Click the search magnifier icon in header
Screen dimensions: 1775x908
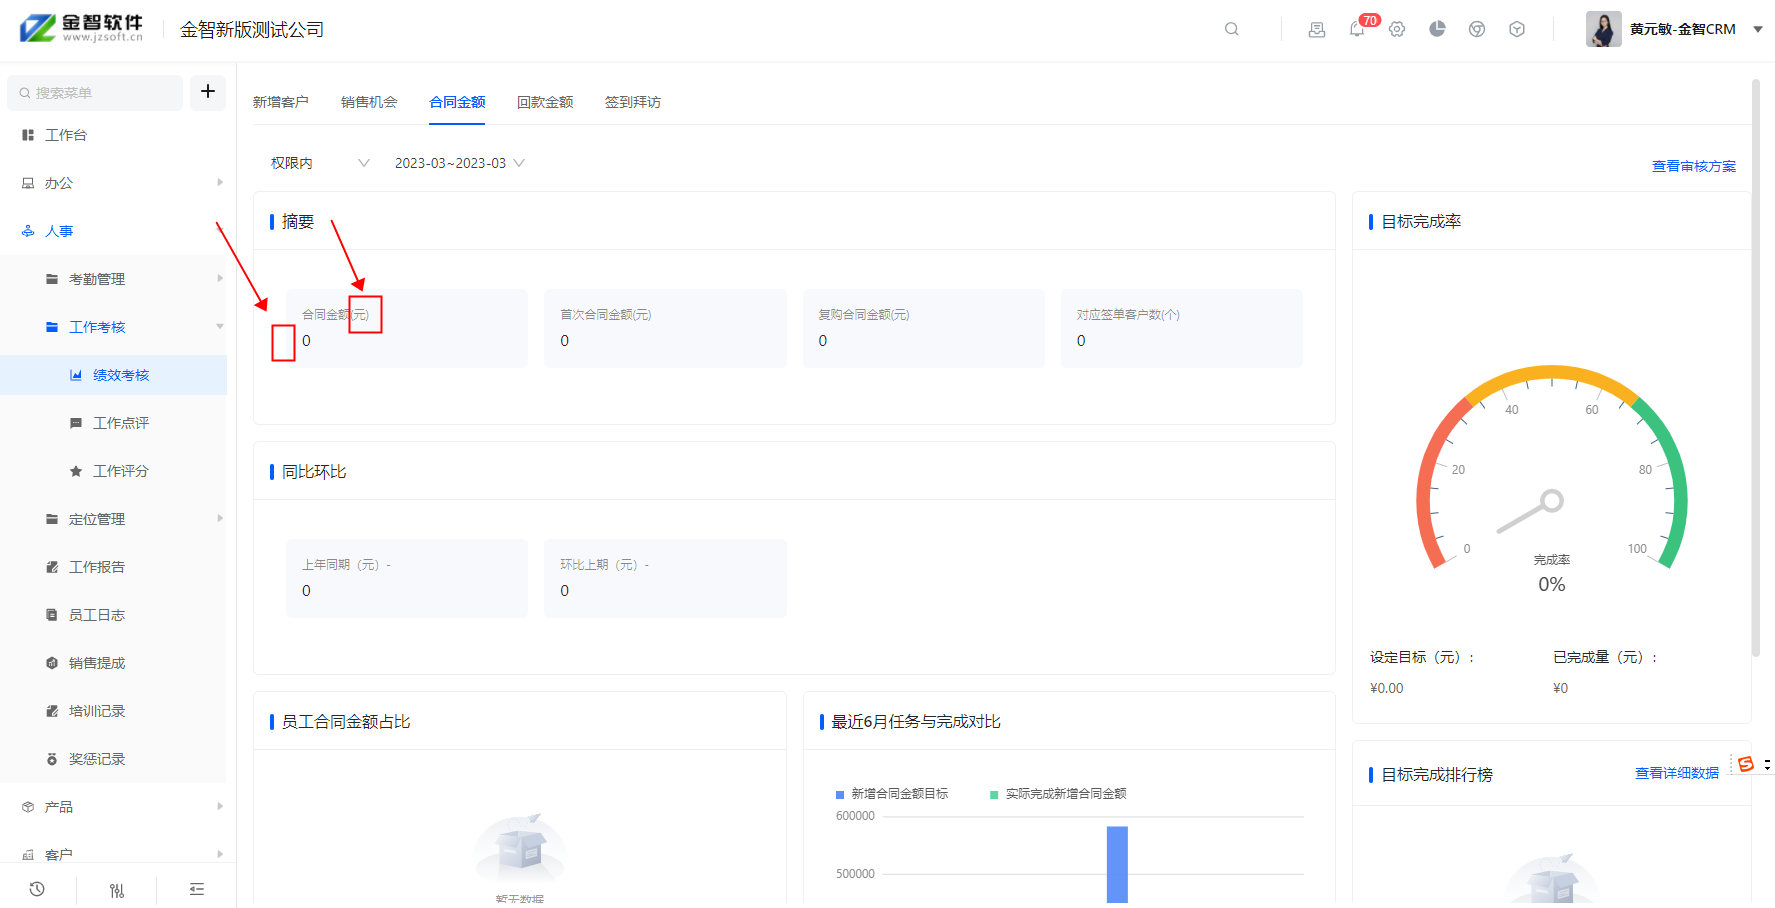(1232, 29)
